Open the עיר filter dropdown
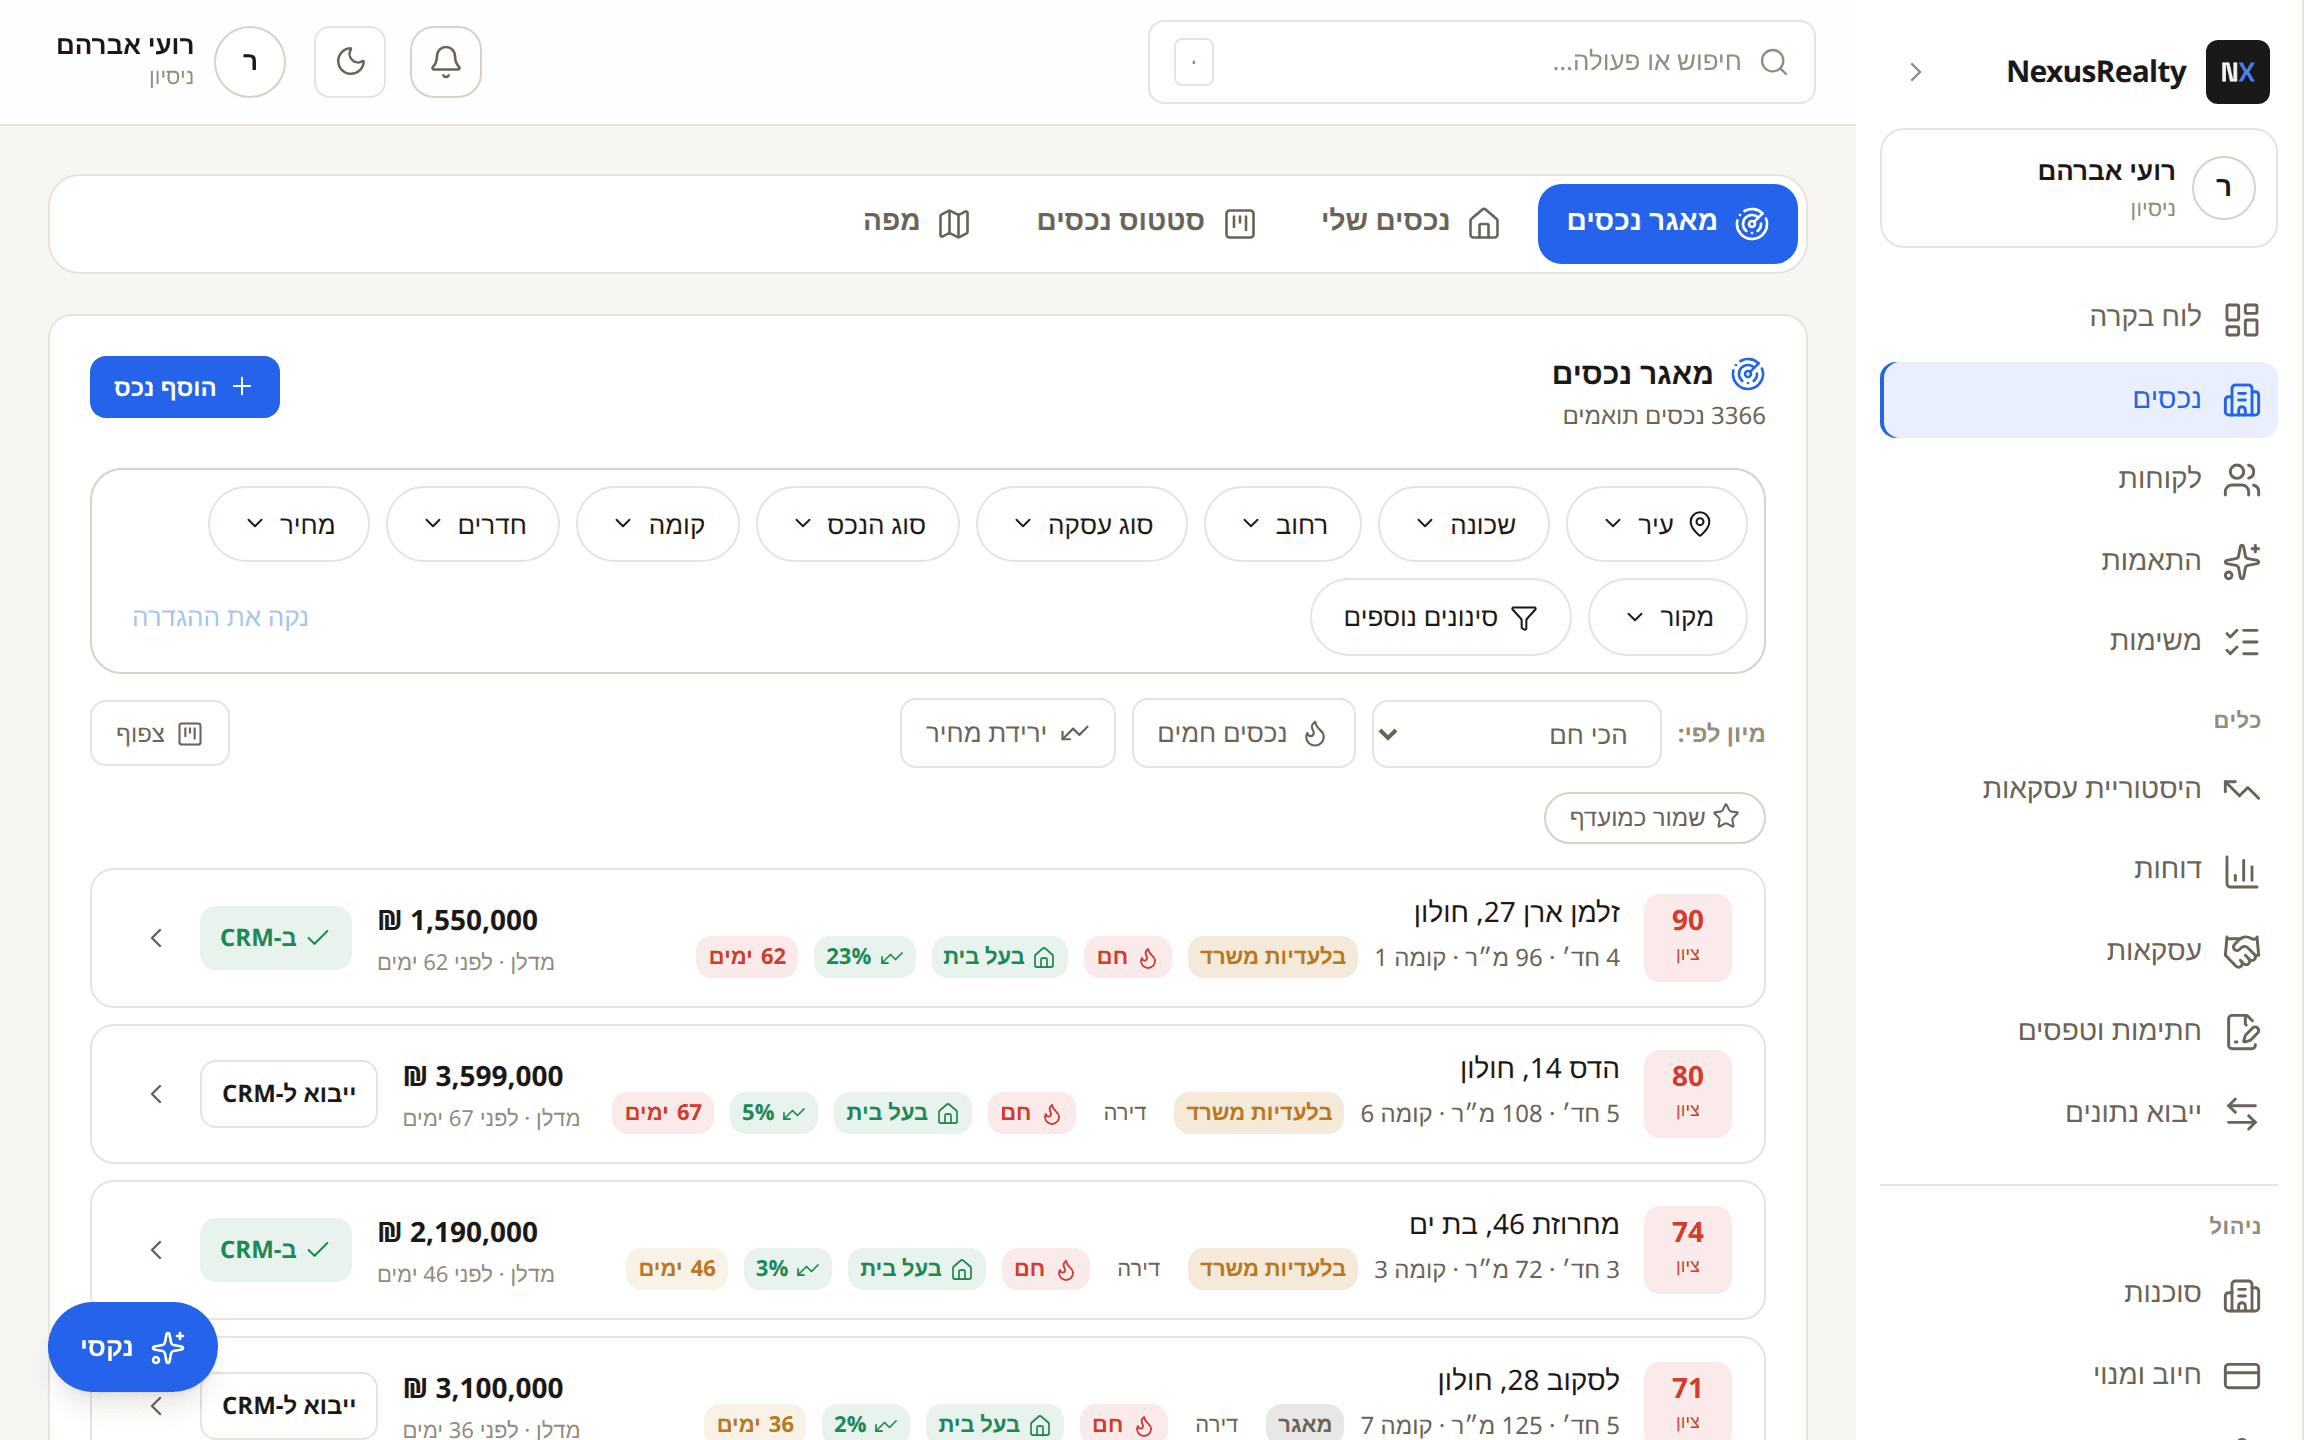 pyautogui.click(x=1656, y=525)
